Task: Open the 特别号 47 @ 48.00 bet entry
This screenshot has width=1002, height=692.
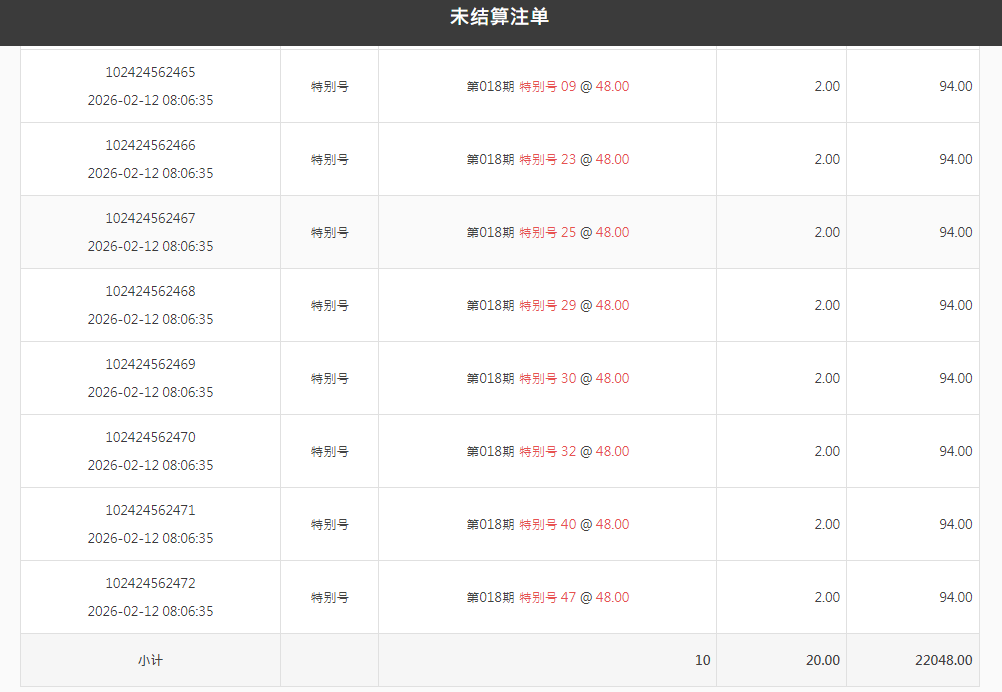Action: (x=573, y=598)
